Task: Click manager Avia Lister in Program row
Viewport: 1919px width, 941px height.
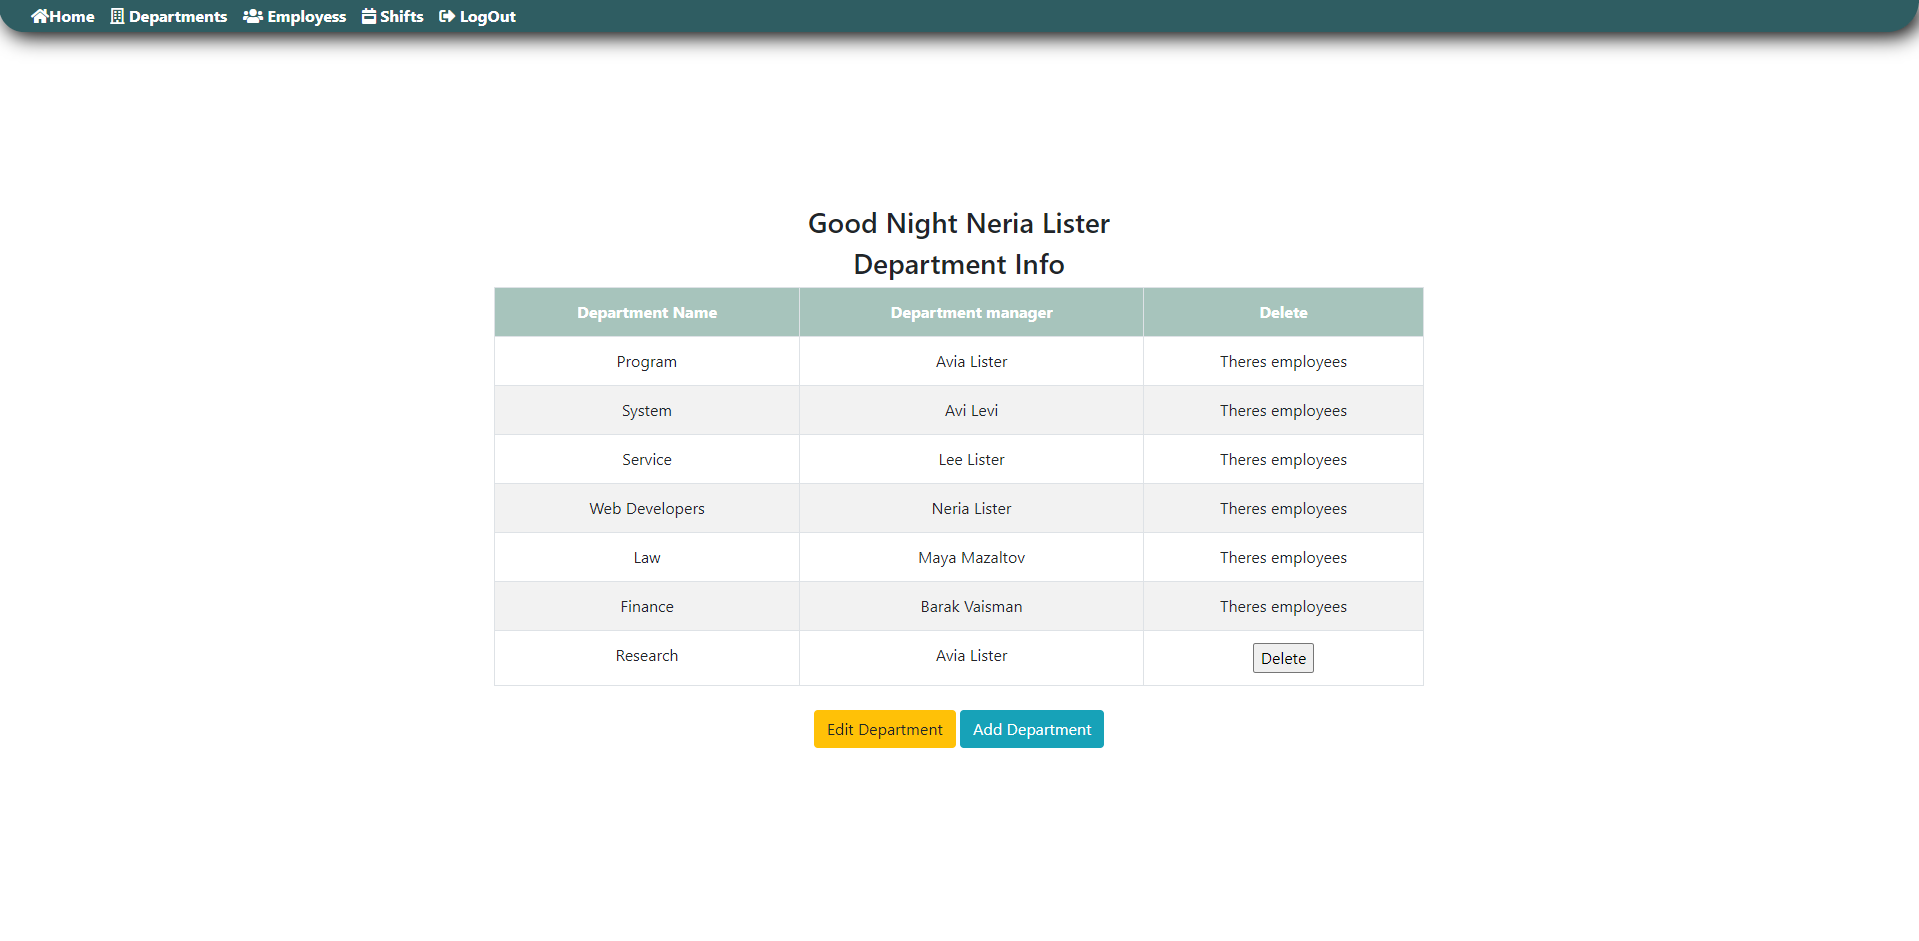Action: tap(971, 361)
